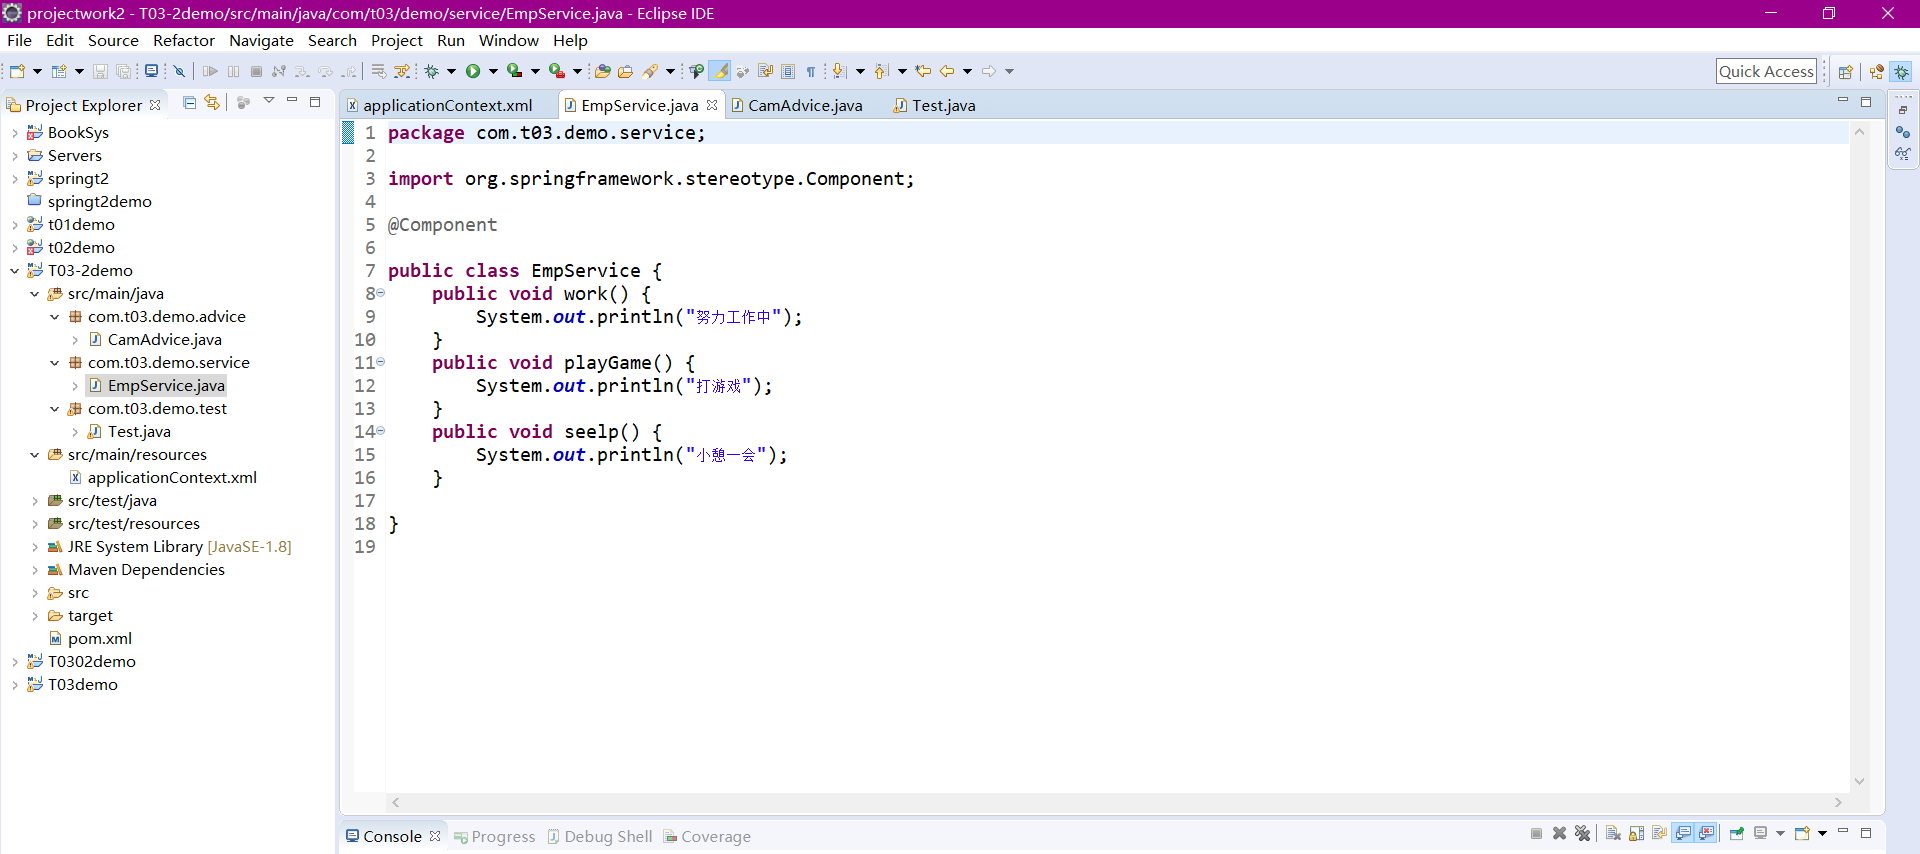Toggle Pin Console icon
Image resolution: width=1920 pixels, height=854 pixels.
(x=1737, y=833)
